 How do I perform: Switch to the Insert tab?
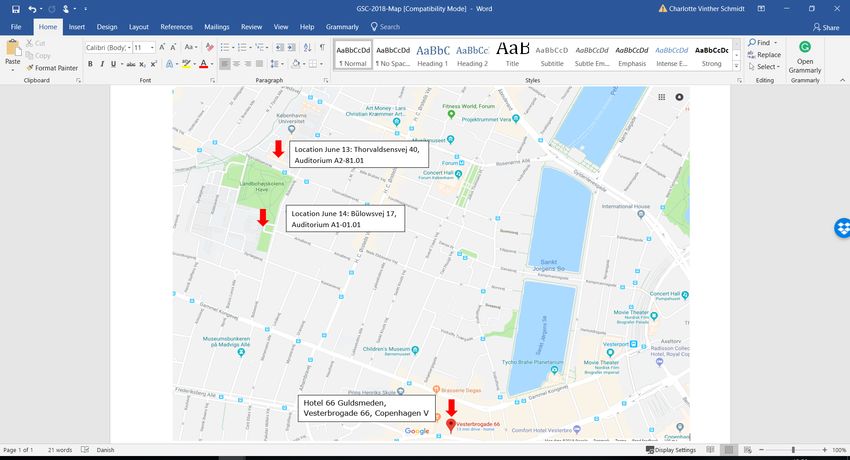pyautogui.click(x=76, y=27)
